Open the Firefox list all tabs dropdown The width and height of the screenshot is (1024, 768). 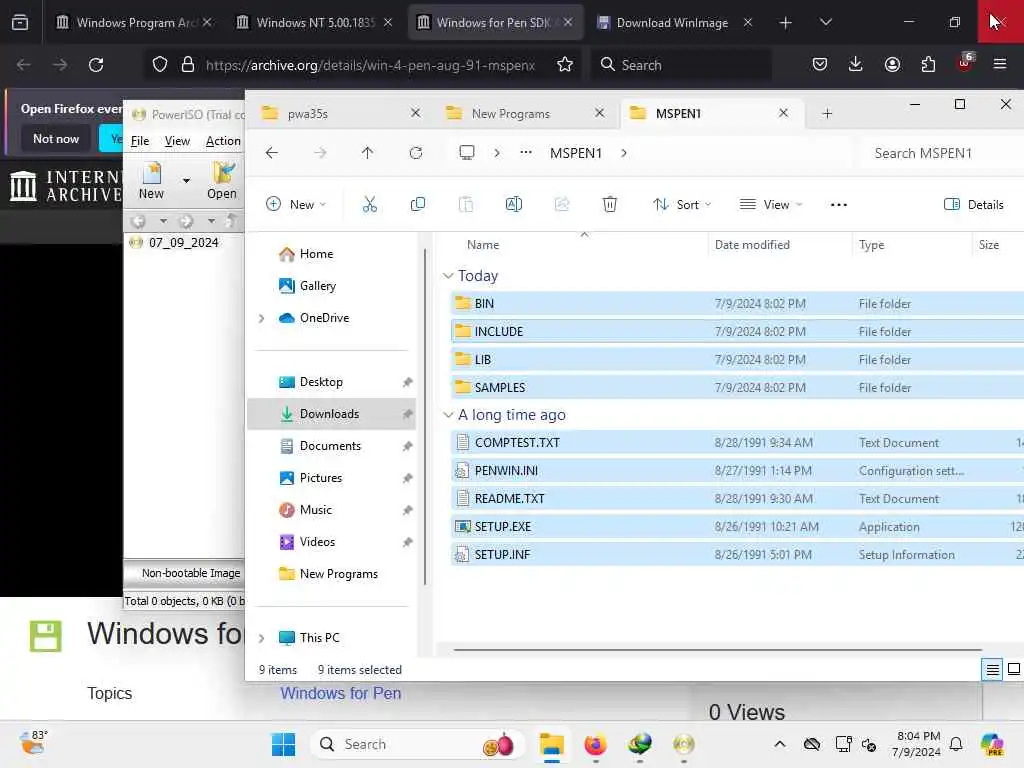click(x=825, y=22)
